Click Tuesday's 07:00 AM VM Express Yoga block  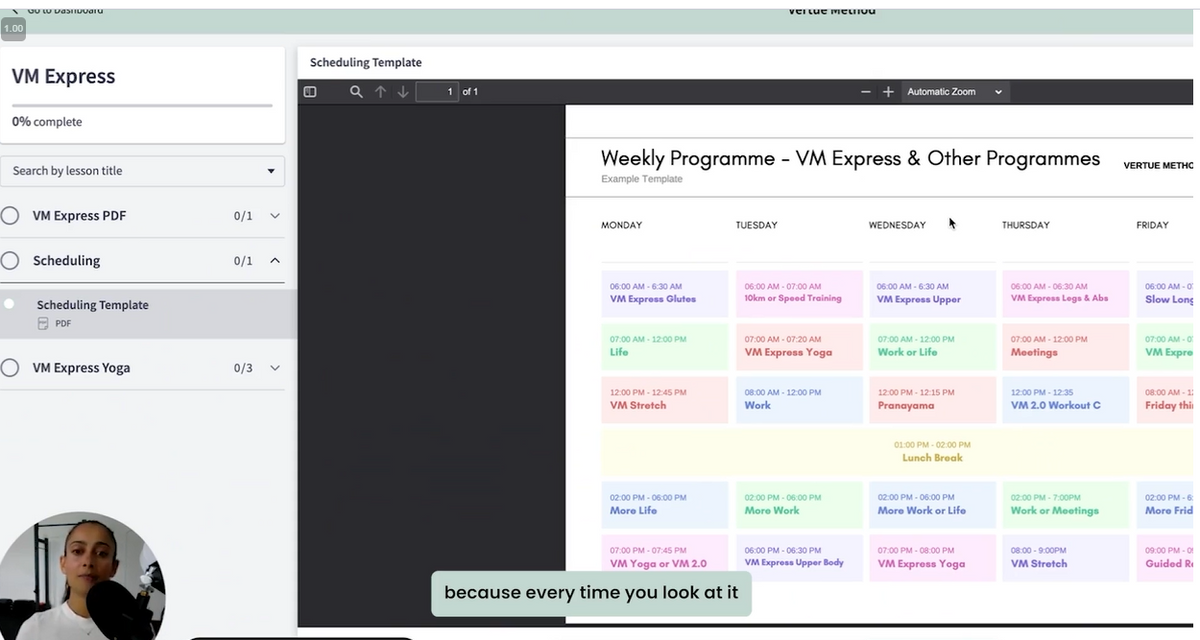(x=799, y=346)
